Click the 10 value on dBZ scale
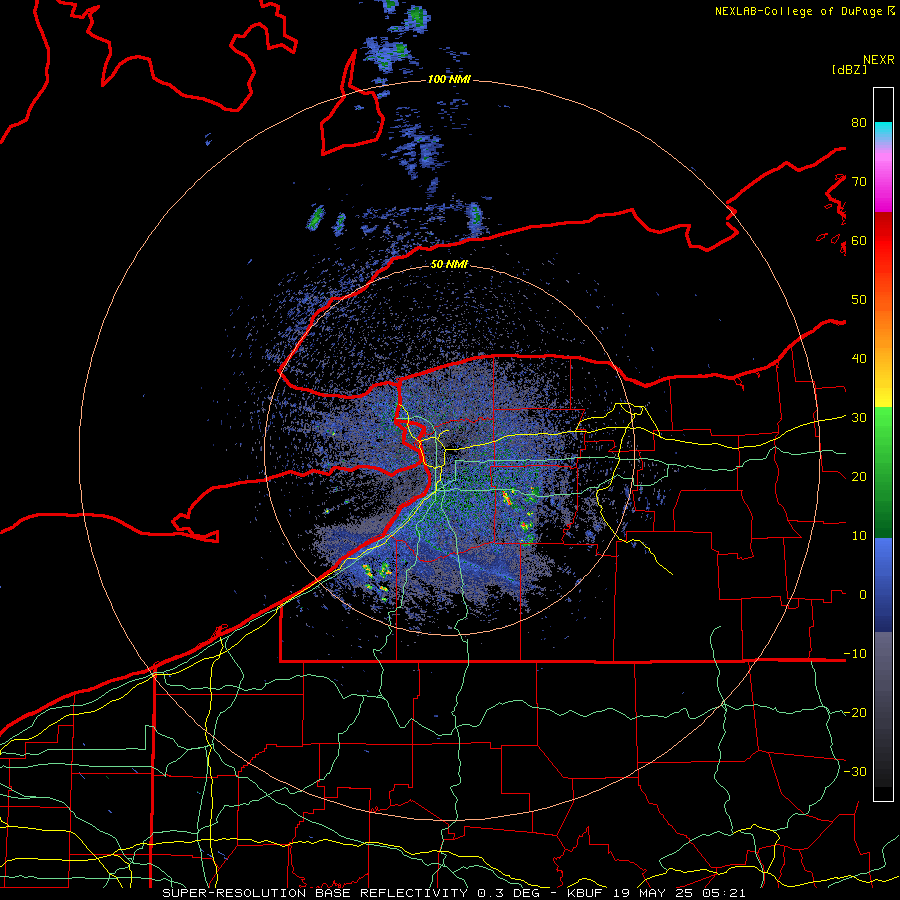The height and width of the screenshot is (900, 900). tap(859, 536)
